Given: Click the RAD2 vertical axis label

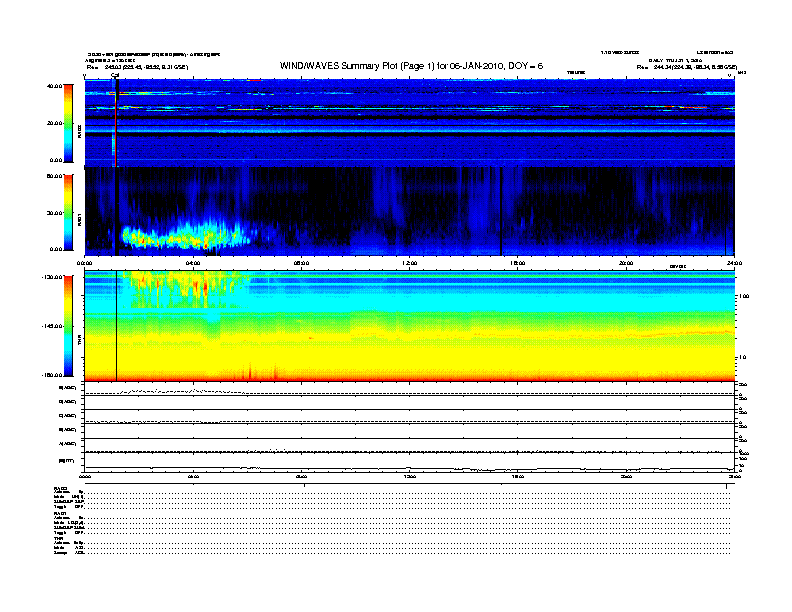Looking at the screenshot, I should 79,131.
